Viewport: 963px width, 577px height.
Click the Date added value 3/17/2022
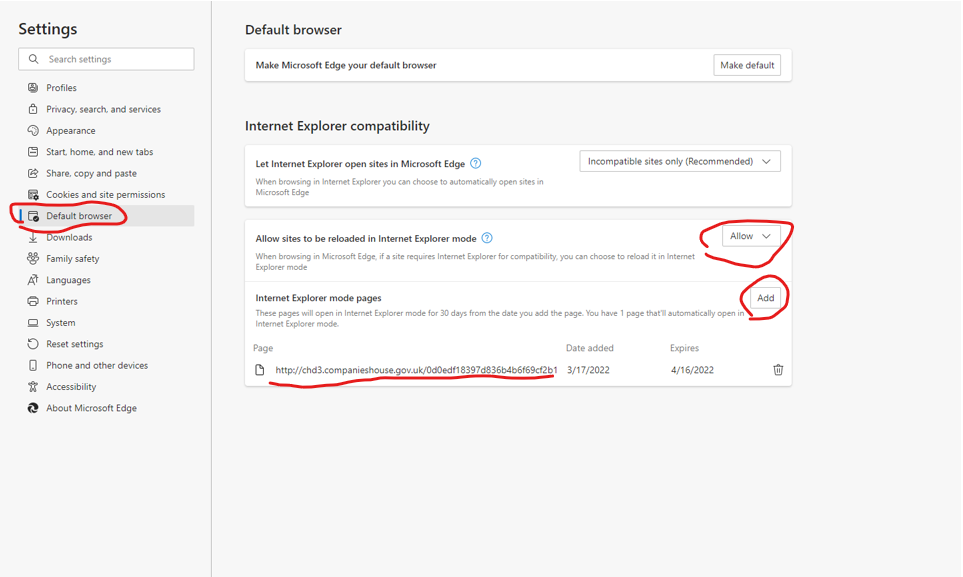588,370
